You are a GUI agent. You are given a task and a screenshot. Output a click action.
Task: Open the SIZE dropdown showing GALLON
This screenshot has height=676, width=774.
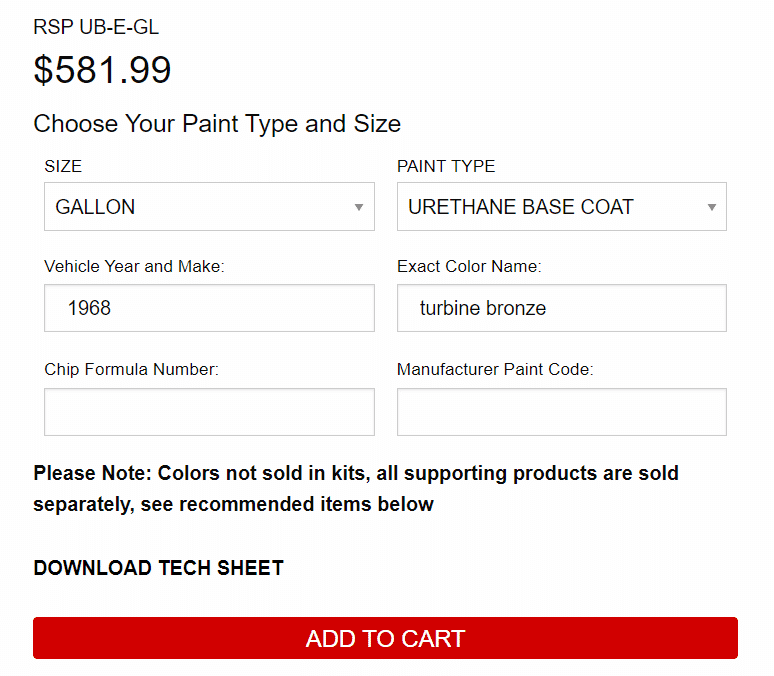pos(200,207)
